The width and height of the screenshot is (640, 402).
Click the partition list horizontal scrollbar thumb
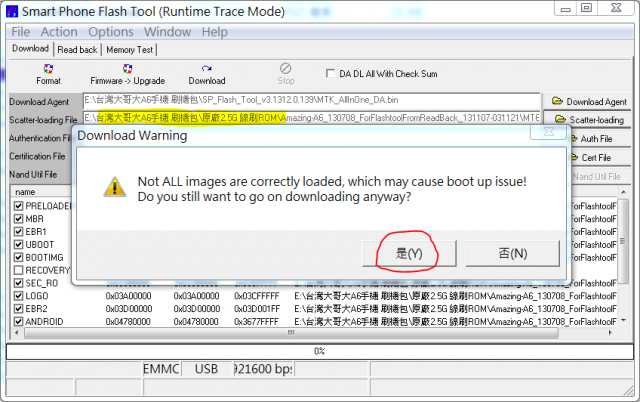(291, 333)
